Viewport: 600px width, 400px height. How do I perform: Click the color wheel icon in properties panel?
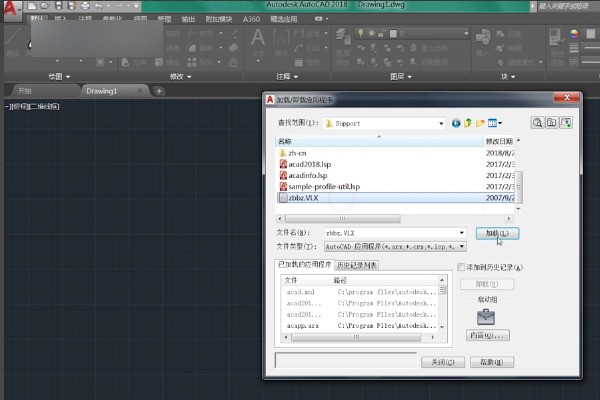click(574, 34)
